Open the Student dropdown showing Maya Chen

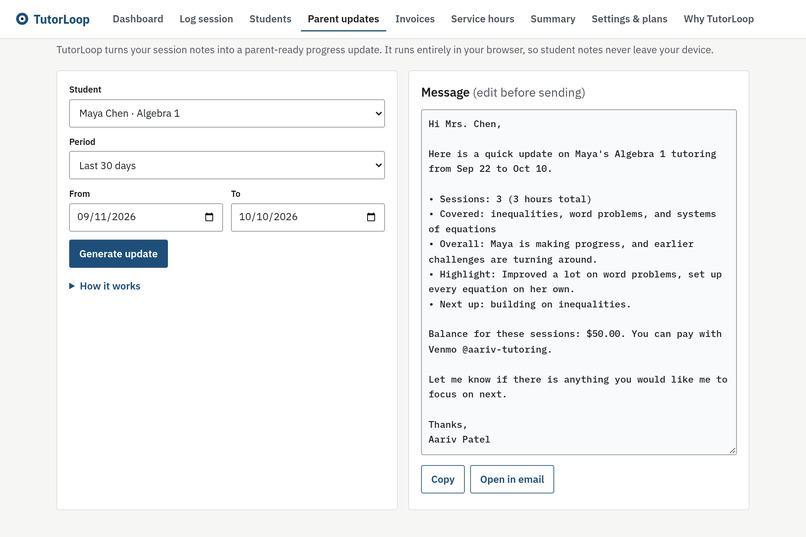coord(227,114)
